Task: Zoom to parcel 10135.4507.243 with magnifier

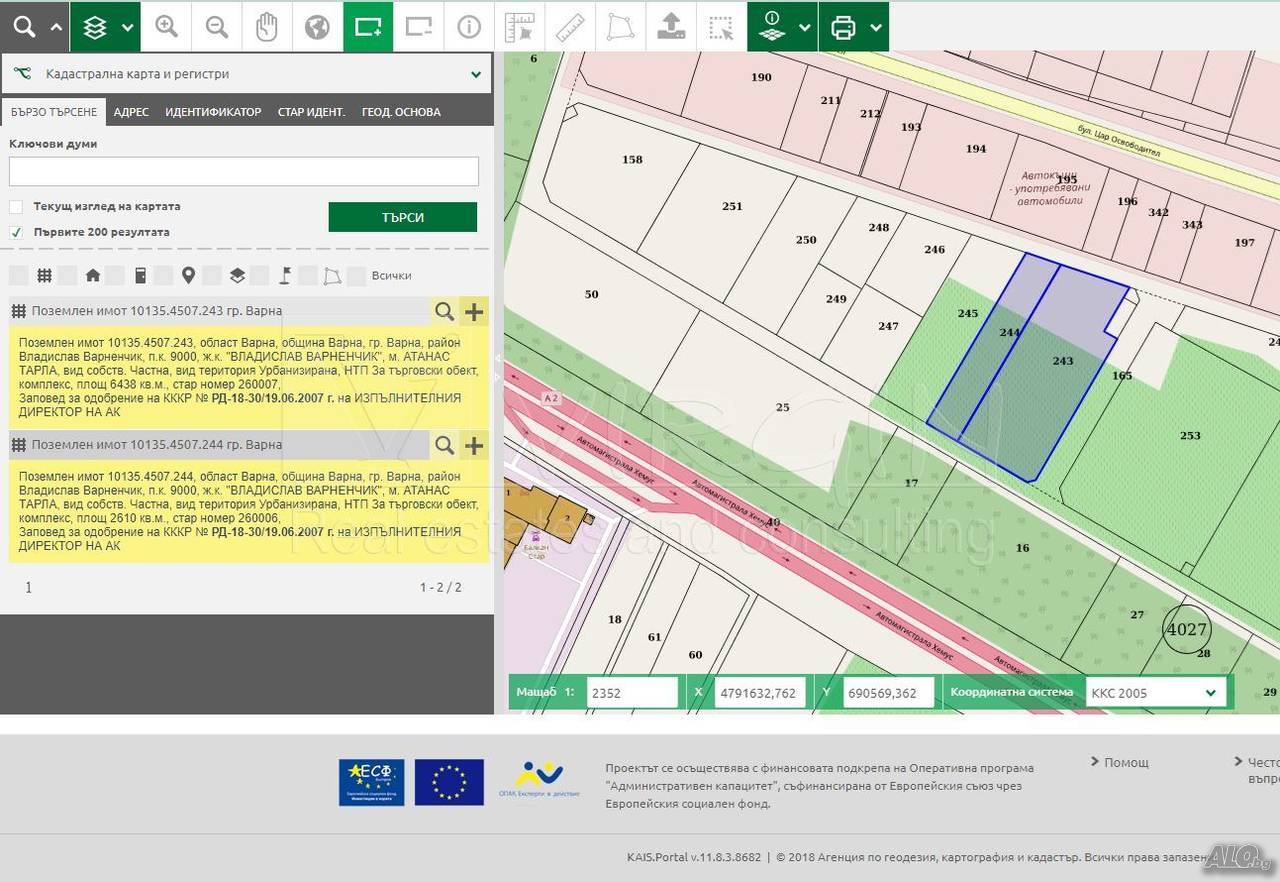Action: 445,311
